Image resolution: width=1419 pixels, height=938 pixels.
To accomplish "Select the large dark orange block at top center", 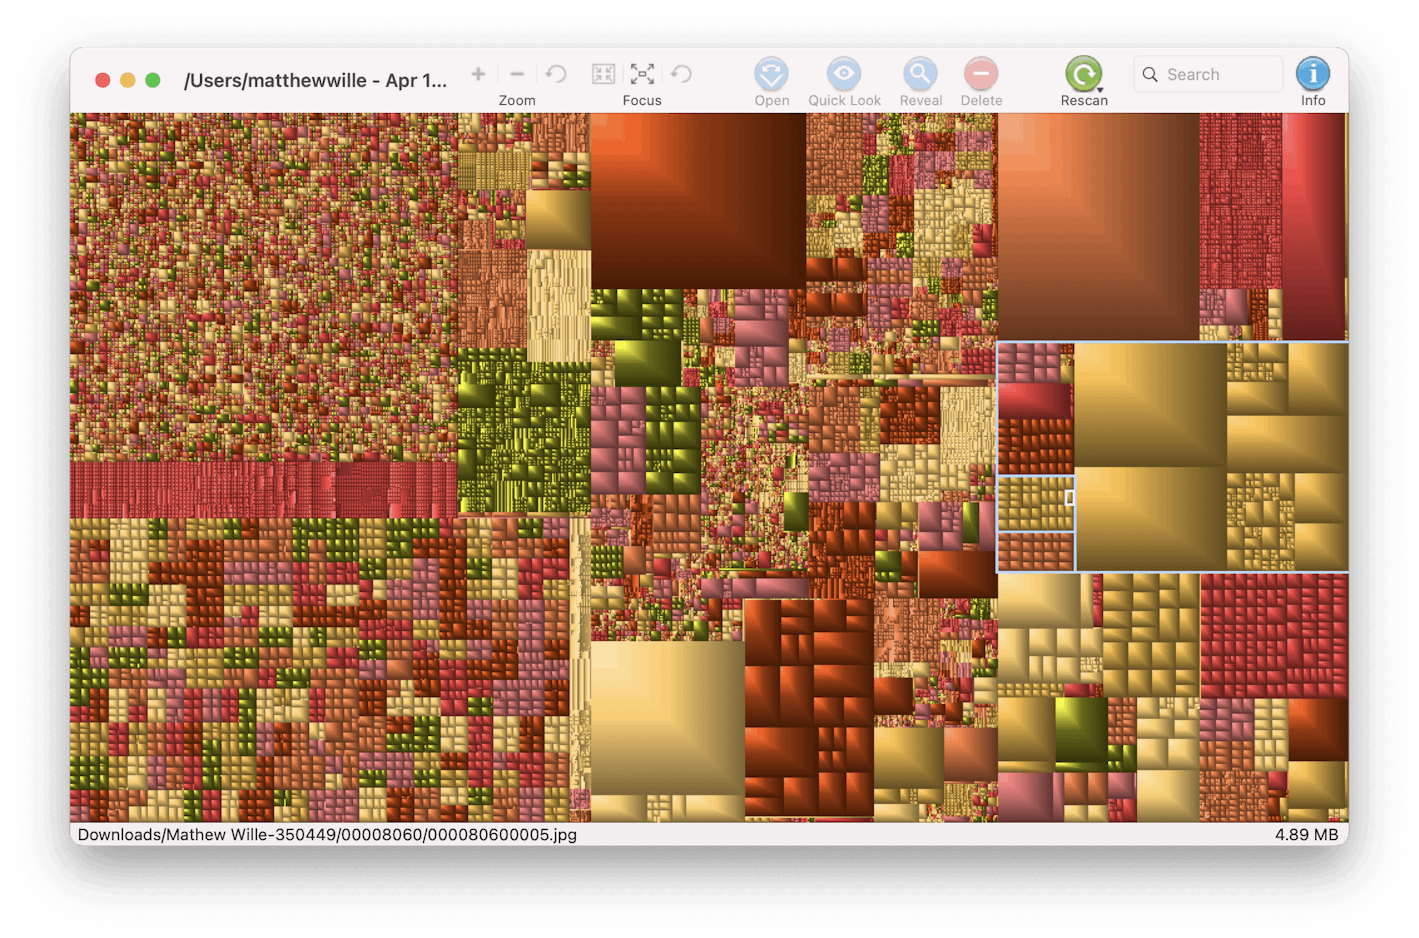I will click(697, 200).
